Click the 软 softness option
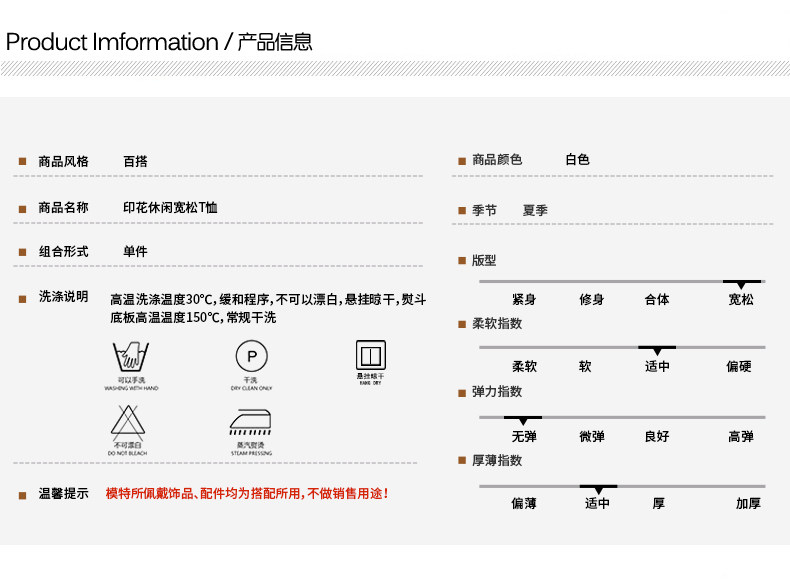The image size is (790, 584). pyautogui.click(x=585, y=366)
